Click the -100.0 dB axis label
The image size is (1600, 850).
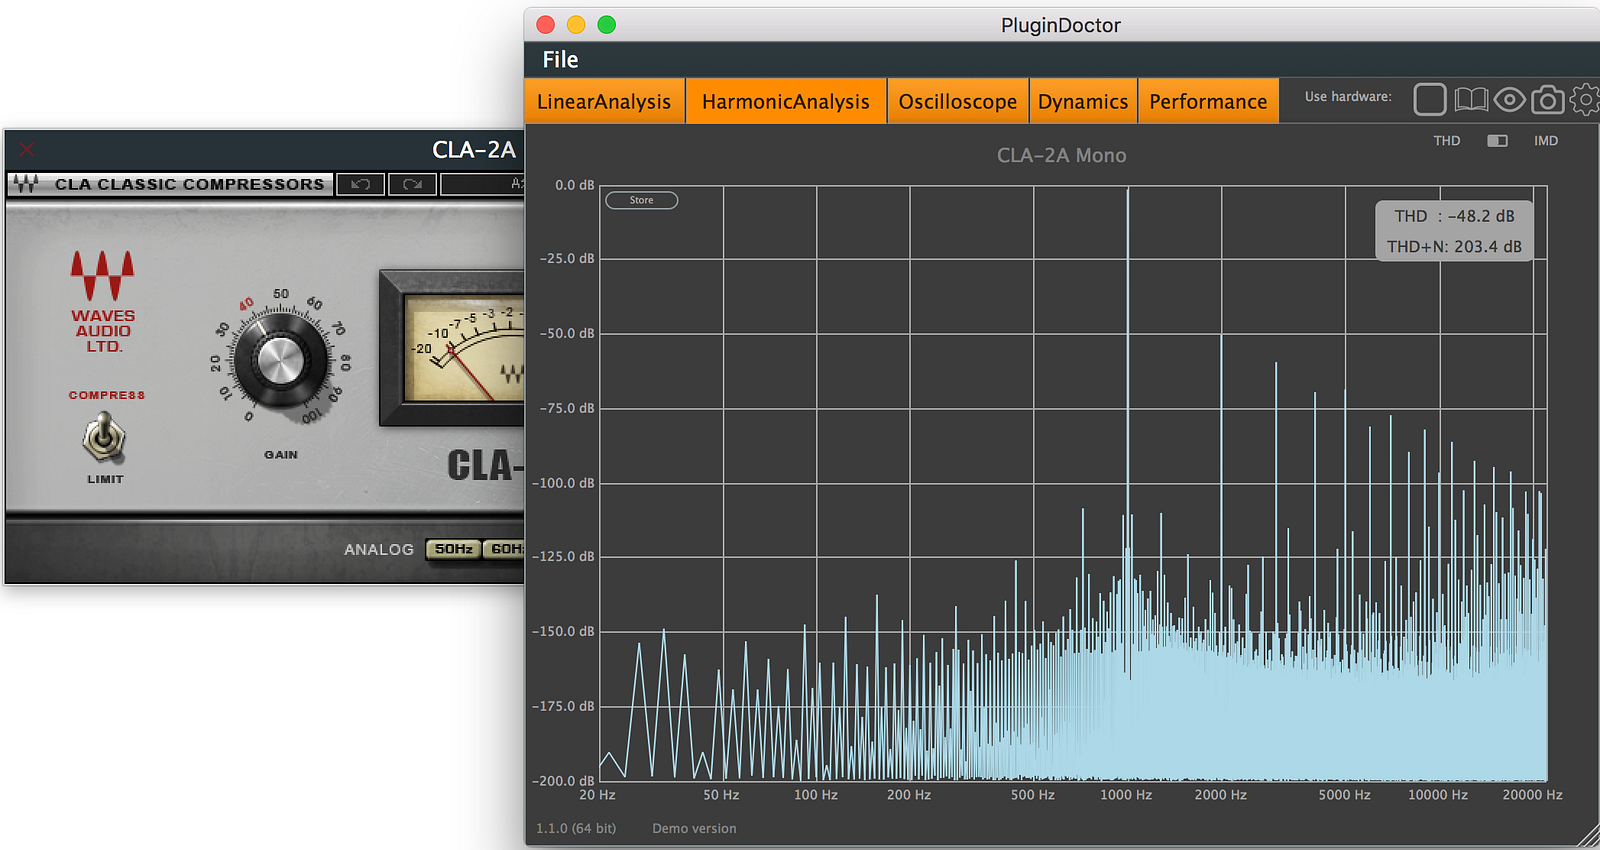tap(563, 483)
